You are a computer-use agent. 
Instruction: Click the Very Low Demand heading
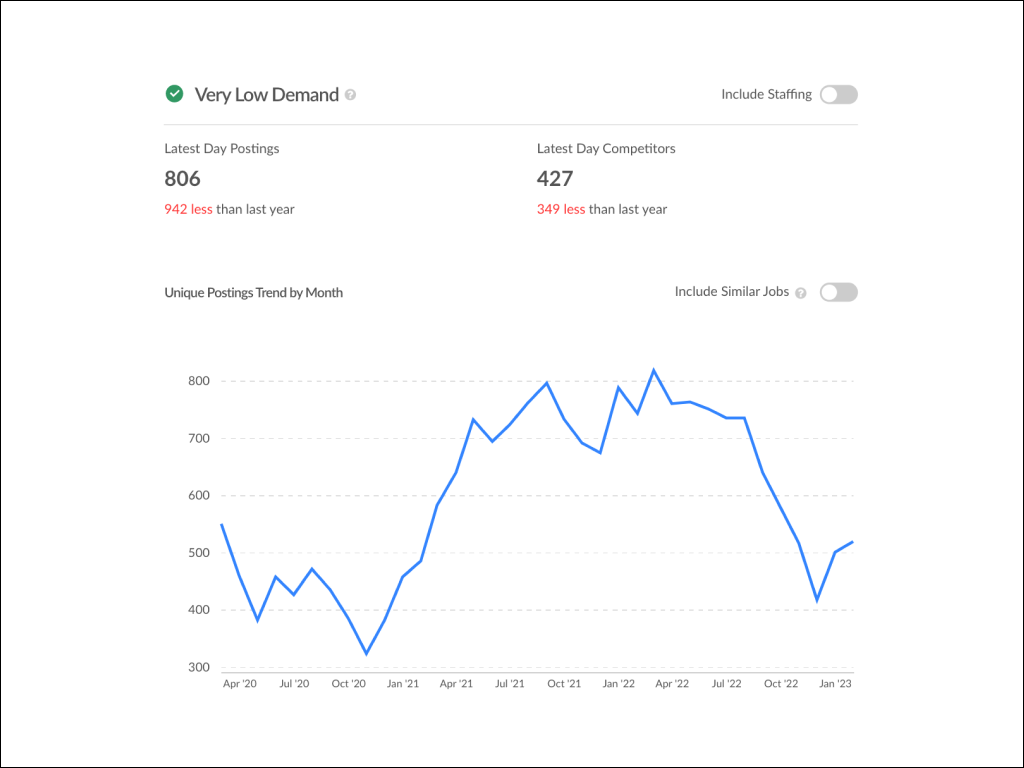(x=266, y=95)
